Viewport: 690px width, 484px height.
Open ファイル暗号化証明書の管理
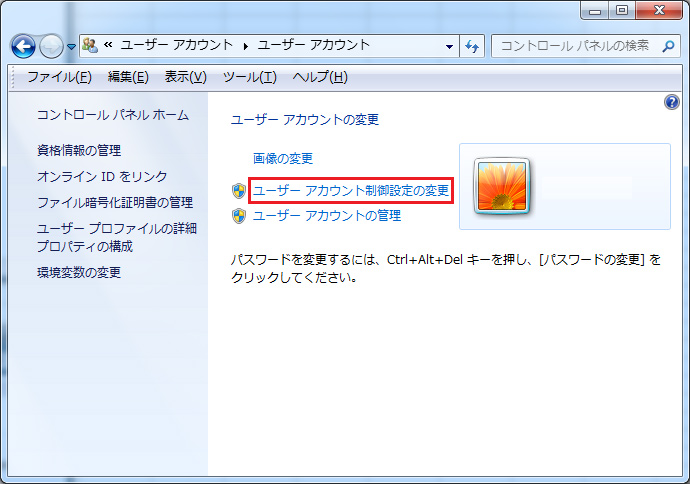coord(115,202)
